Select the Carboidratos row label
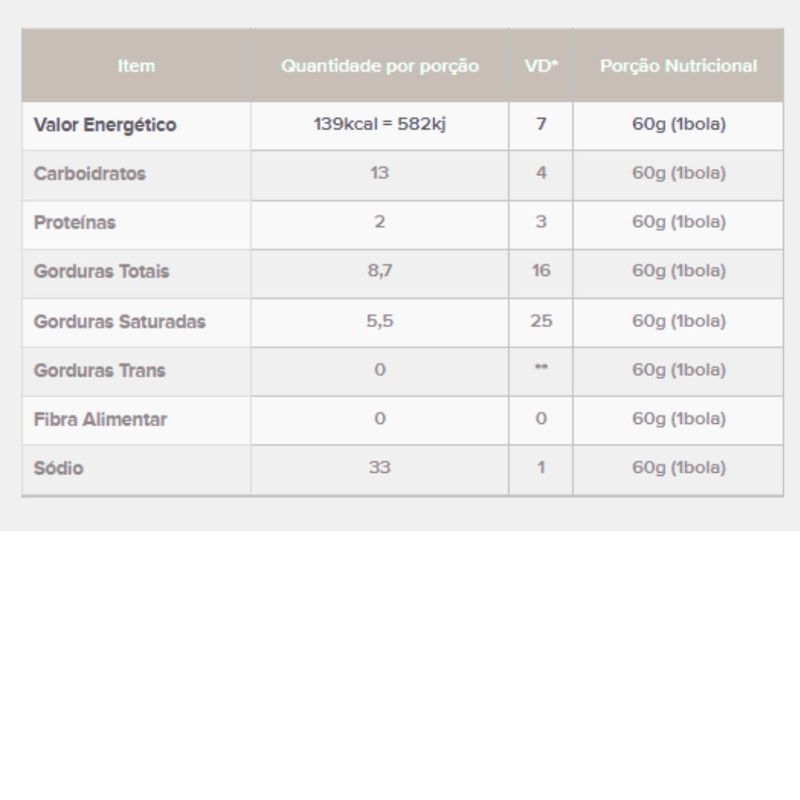The image size is (800, 800). [89, 174]
